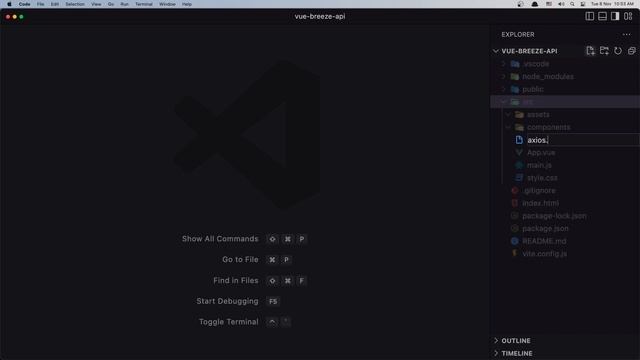Click the .gitignore git file icon
This screenshot has height=360, width=640.
514,191
